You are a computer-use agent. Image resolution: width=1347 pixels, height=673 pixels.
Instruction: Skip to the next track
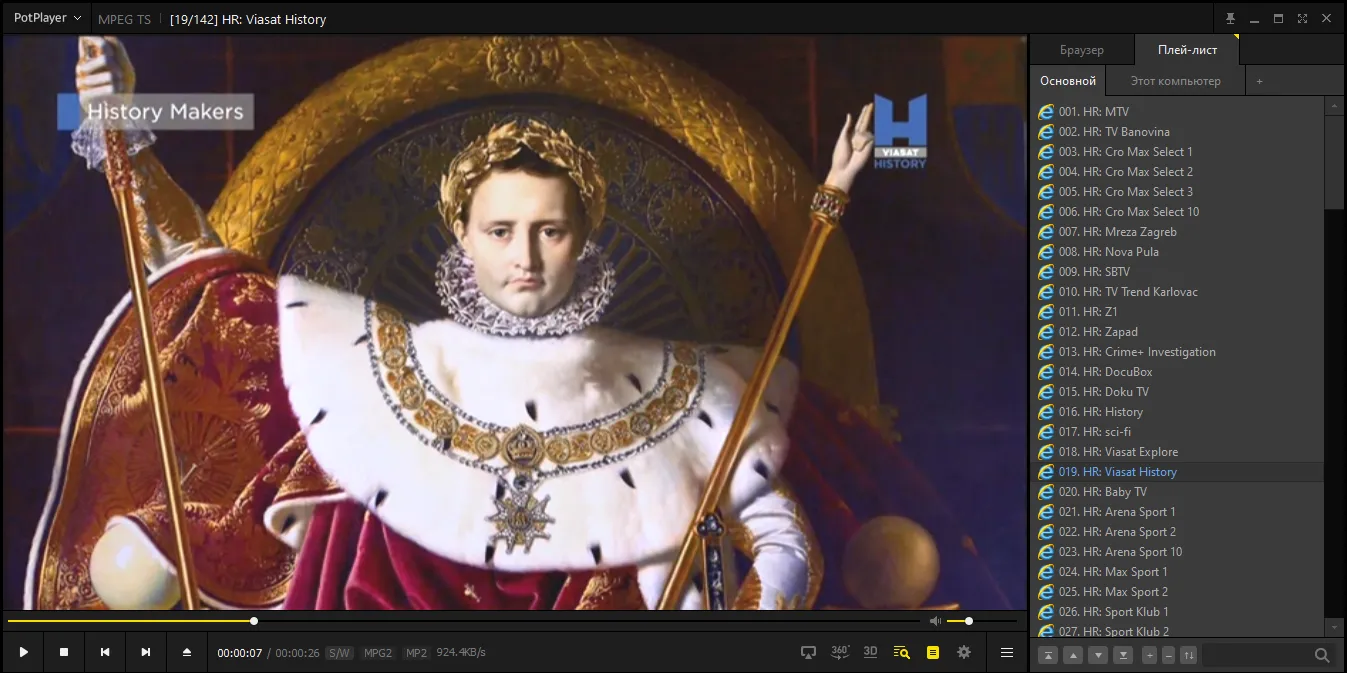[146, 652]
